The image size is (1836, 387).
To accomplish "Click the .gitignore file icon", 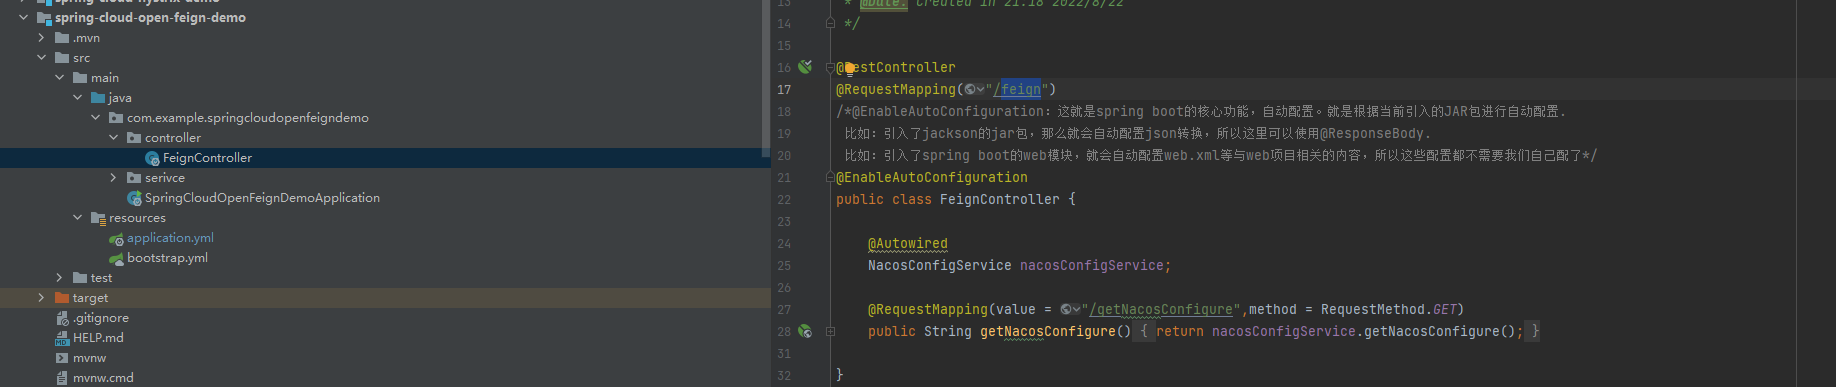I will click(62, 318).
